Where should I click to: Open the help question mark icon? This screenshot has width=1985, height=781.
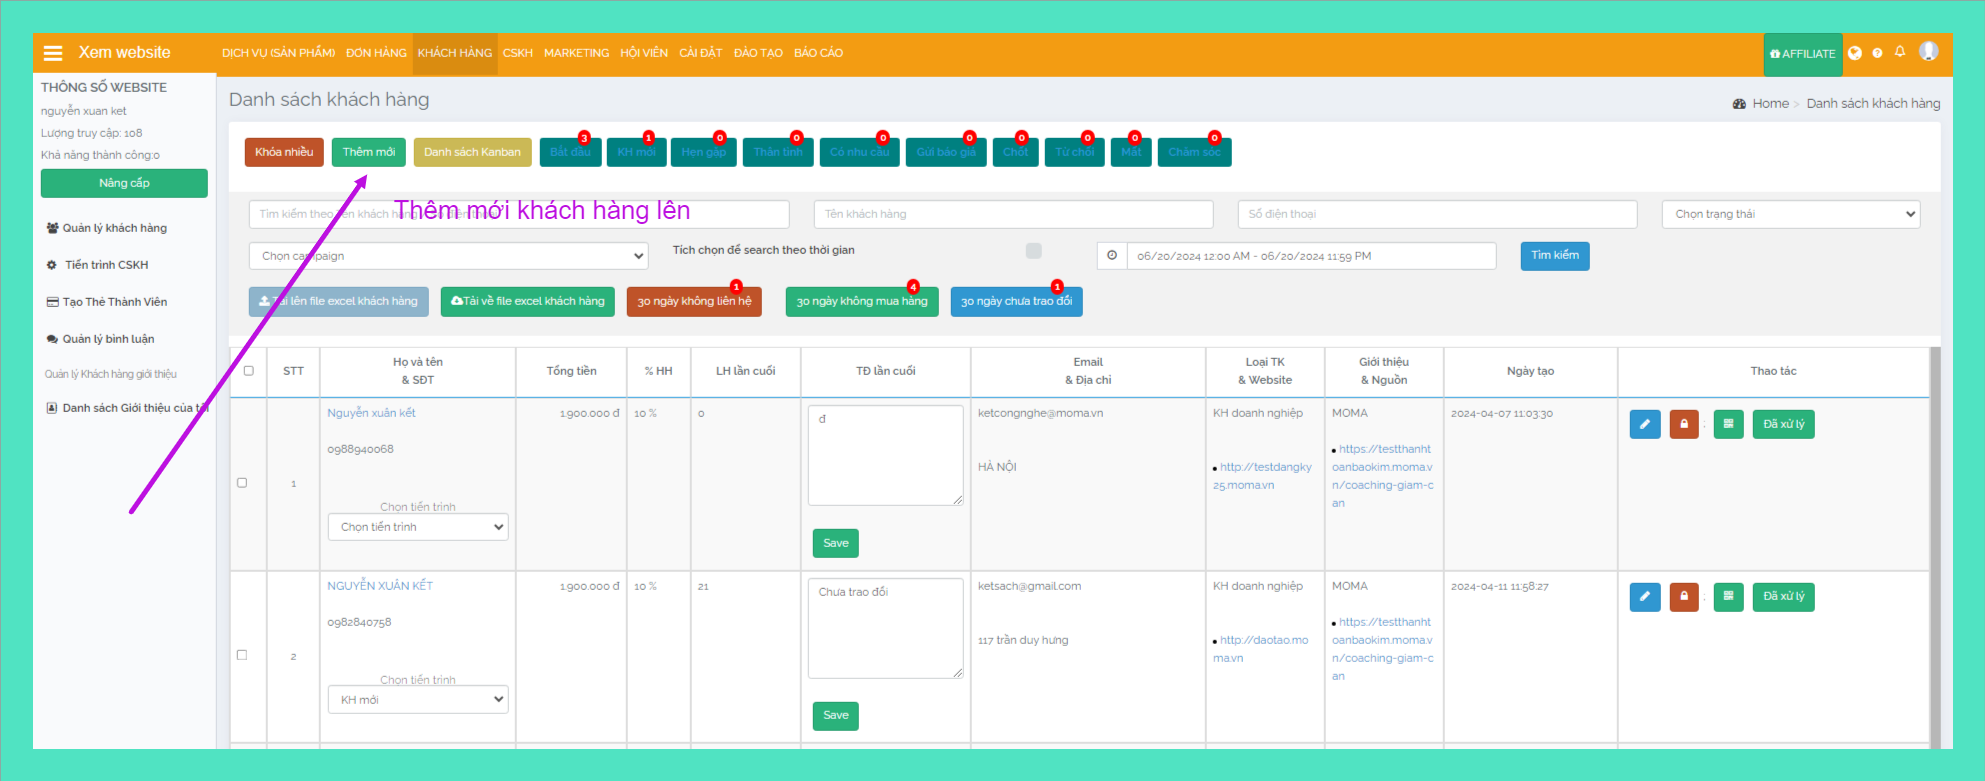[1877, 53]
